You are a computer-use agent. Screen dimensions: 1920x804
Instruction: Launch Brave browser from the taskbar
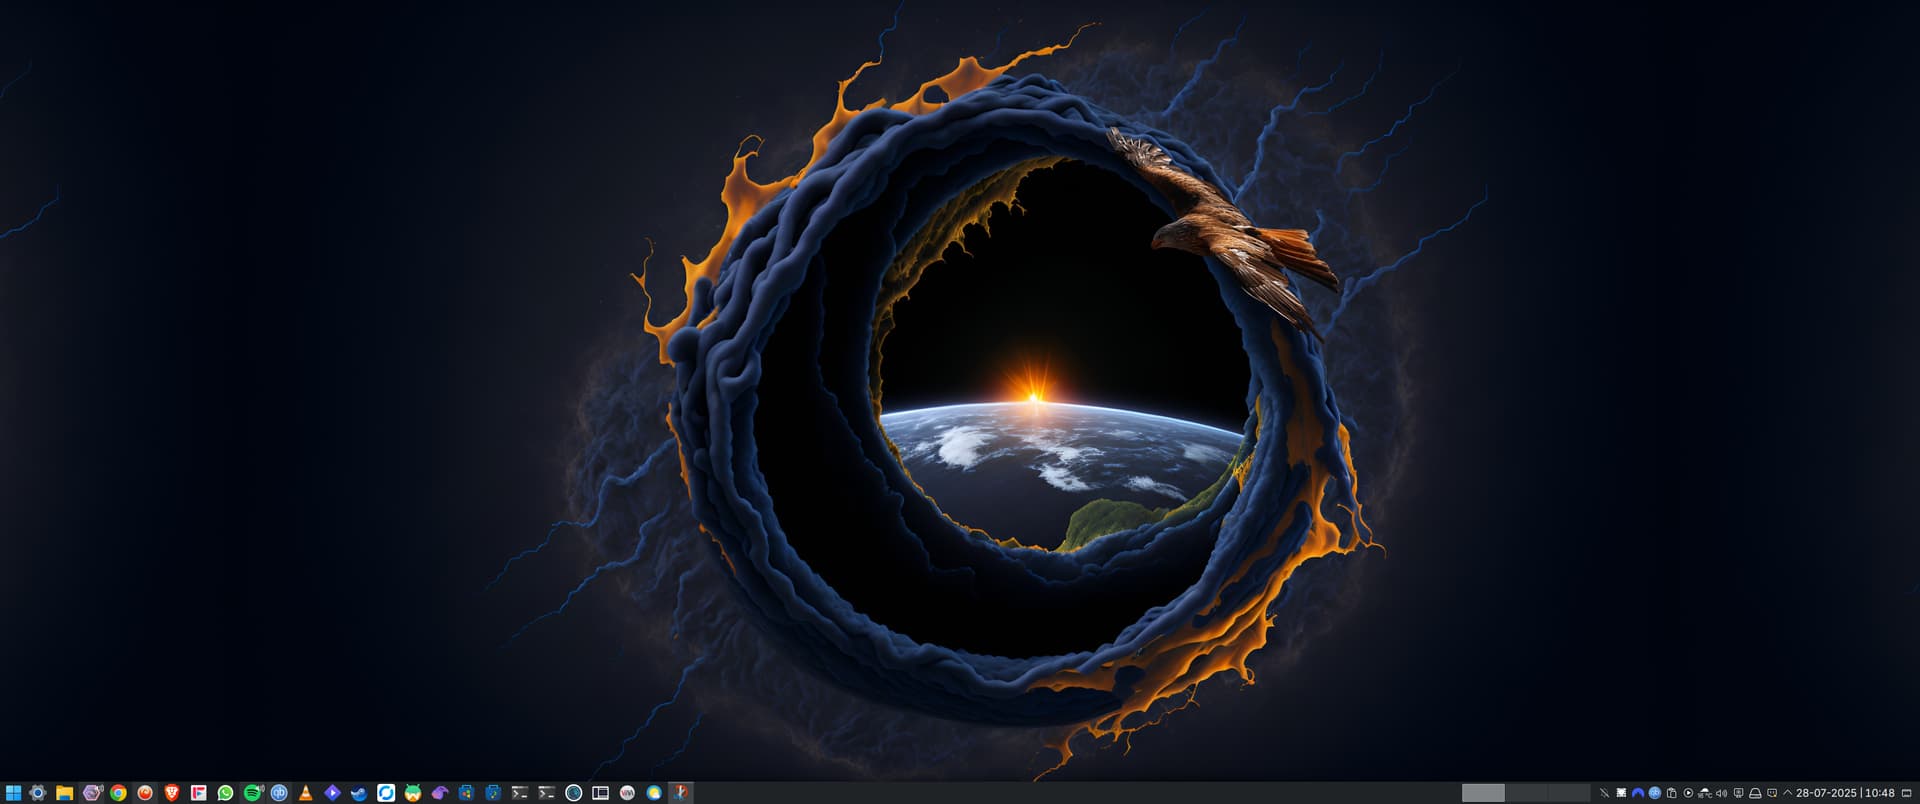point(172,793)
